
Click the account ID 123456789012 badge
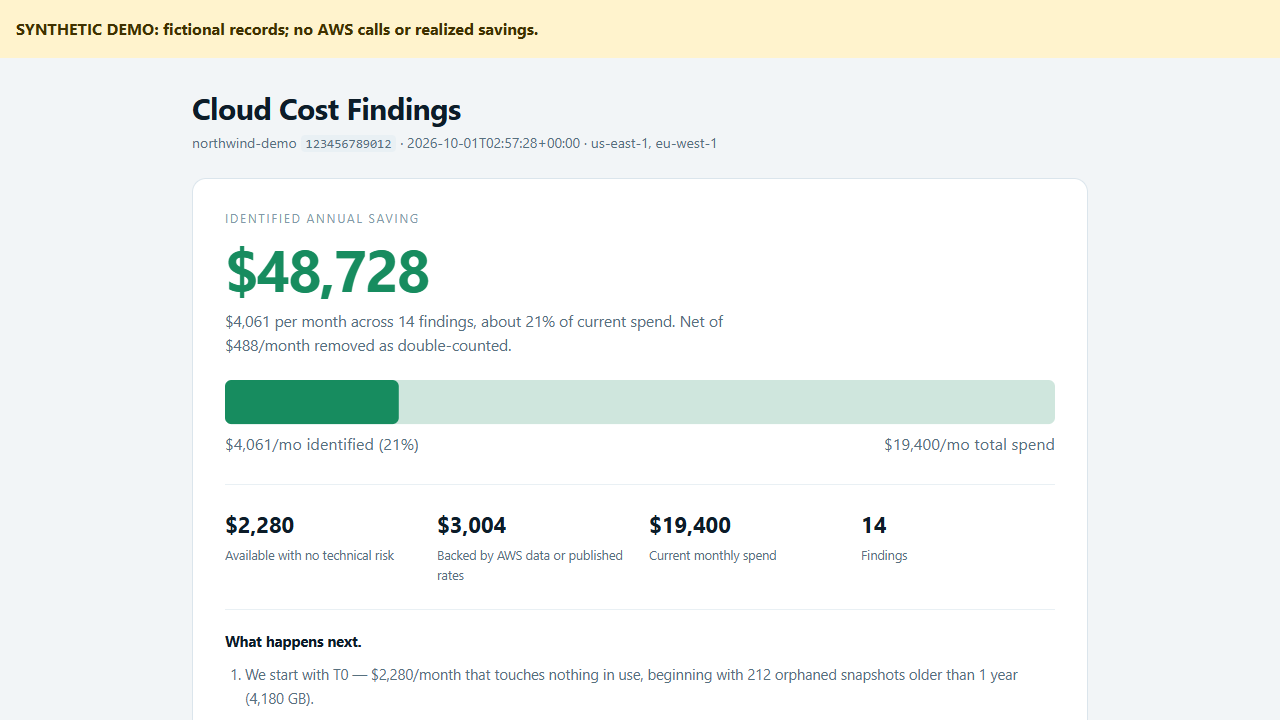(x=348, y=144)
